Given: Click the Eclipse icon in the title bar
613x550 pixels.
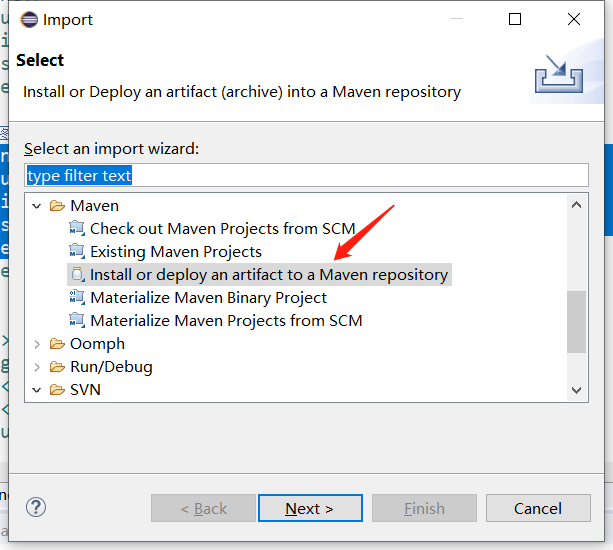Looking at the screenshot, I should click(29, 20).
